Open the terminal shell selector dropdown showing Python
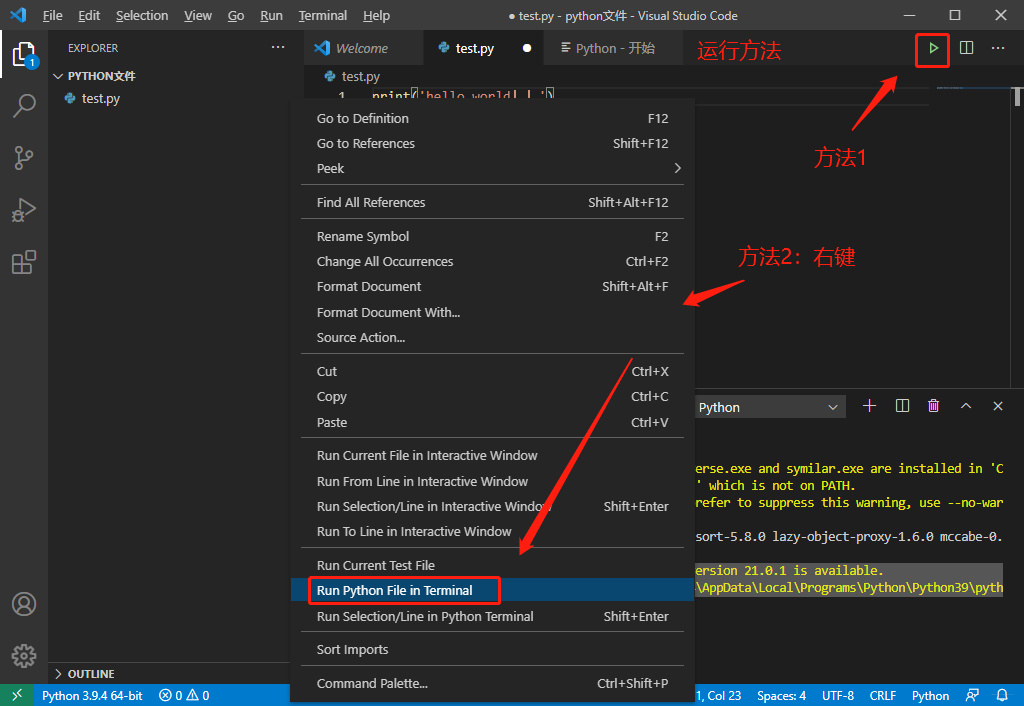The width and height of the screenshot is (1024, 706). (x=769, y=406)
